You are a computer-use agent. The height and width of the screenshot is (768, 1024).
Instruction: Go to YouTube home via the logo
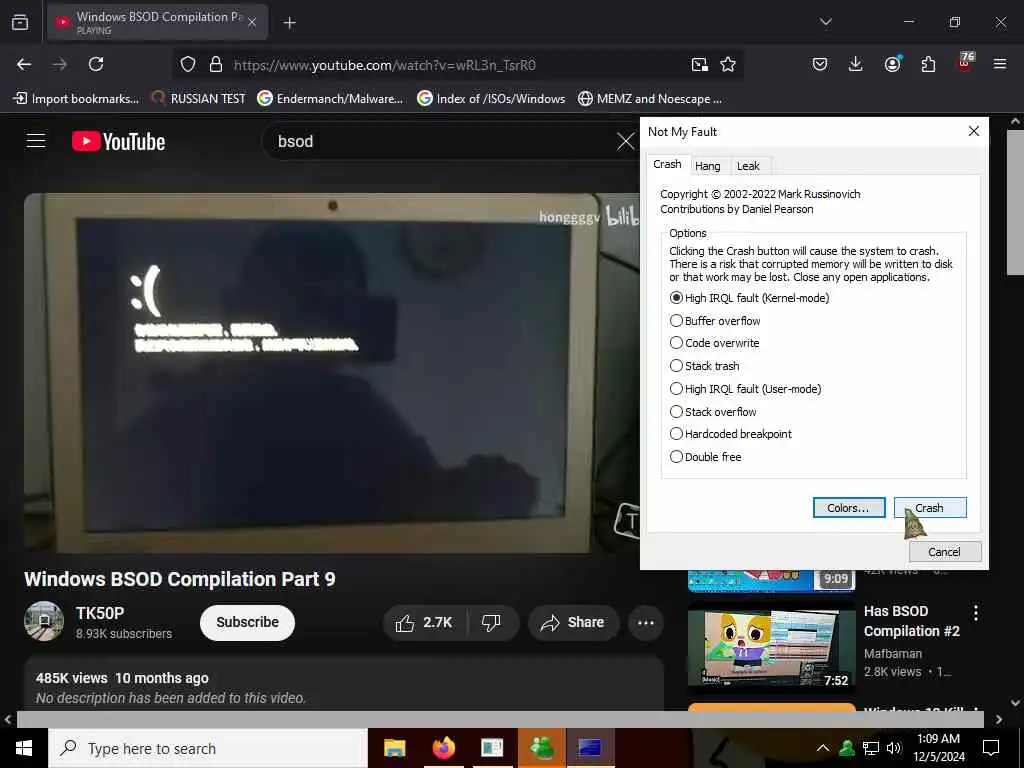[x=118, y=141]
